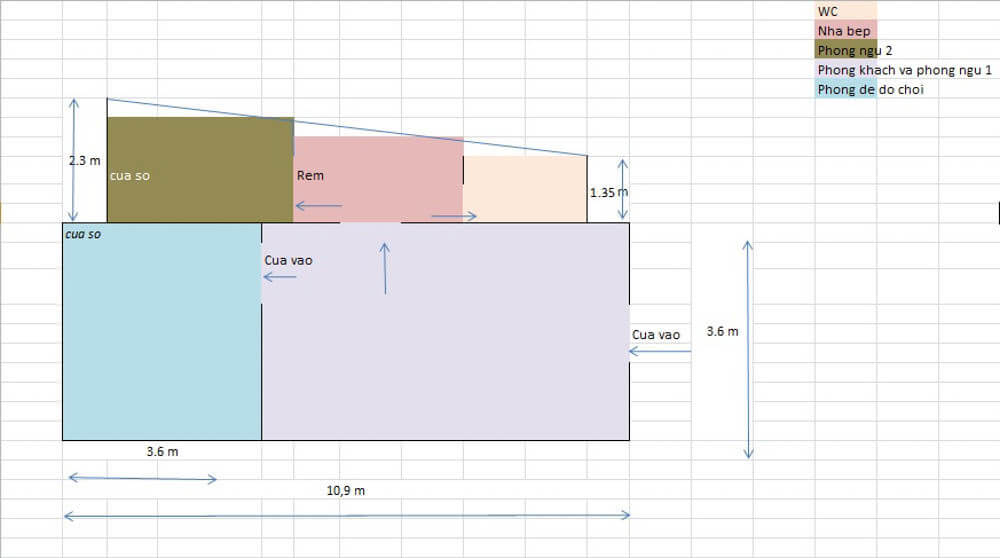Select the 1.35 m vertical dimension arrow
This screenshot has width=1000, height=558.
623,189
